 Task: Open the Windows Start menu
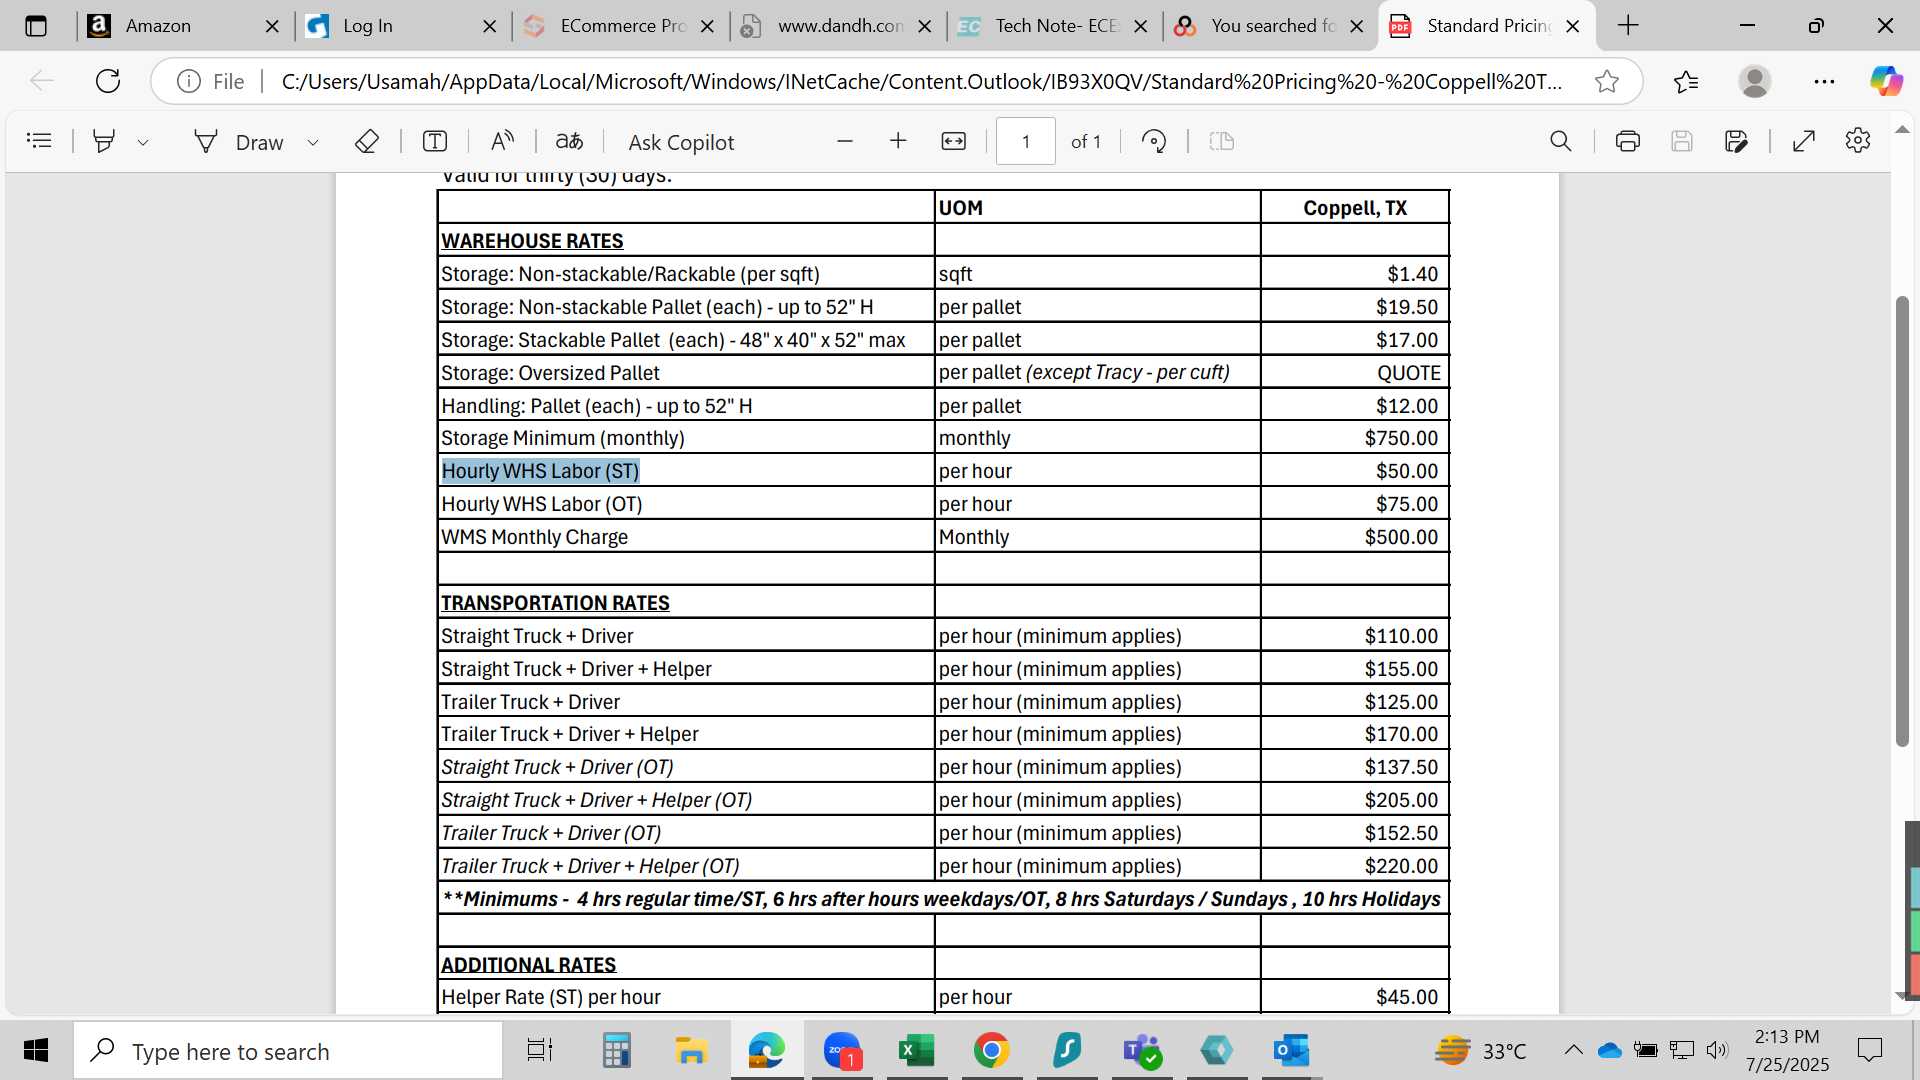coord(36,1051)
